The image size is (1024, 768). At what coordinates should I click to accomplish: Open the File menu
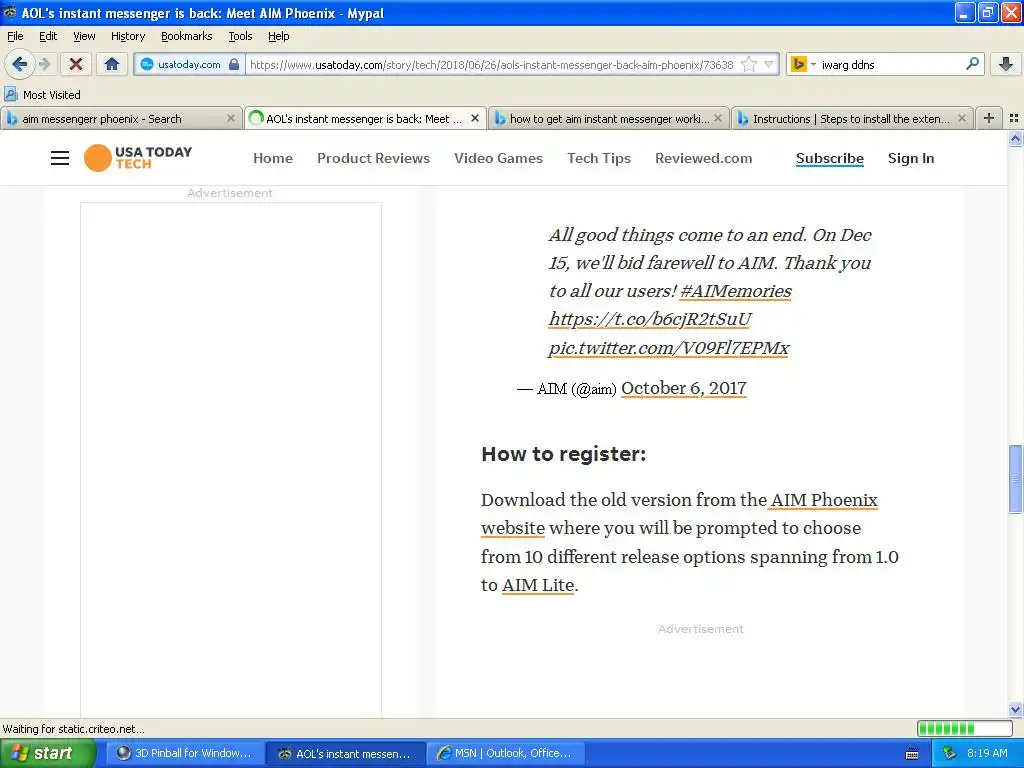pyautogui.click(x=15, y=36)
